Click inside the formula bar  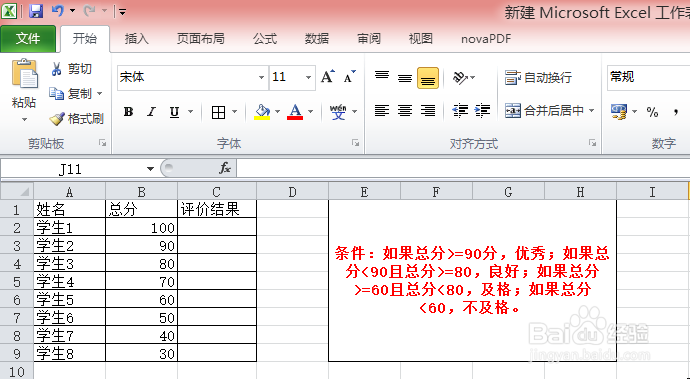coord(463,169)
